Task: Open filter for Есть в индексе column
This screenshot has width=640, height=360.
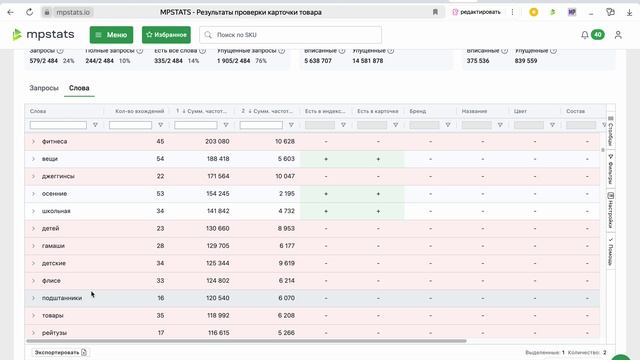Action: (x=343, y=125)
